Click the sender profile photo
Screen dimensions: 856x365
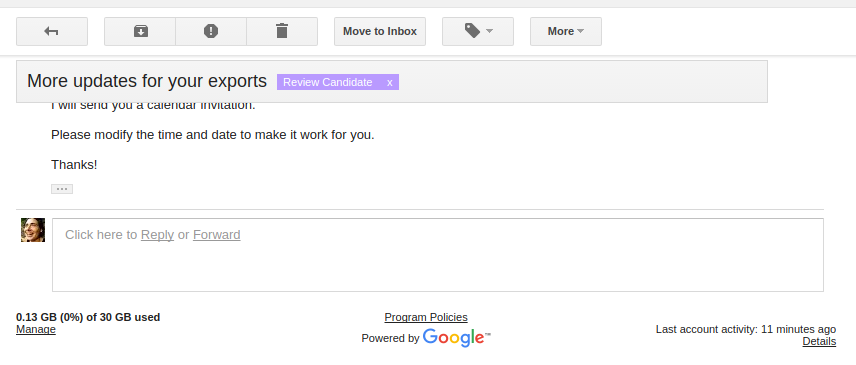[33, 230]
